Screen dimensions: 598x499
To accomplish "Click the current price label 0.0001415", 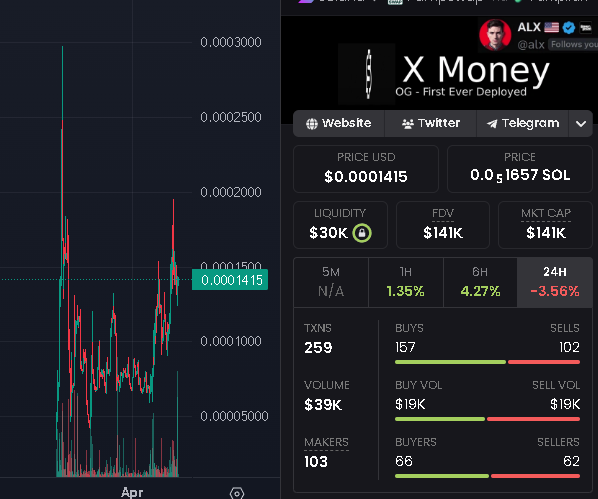I will [x=230, y=280].
